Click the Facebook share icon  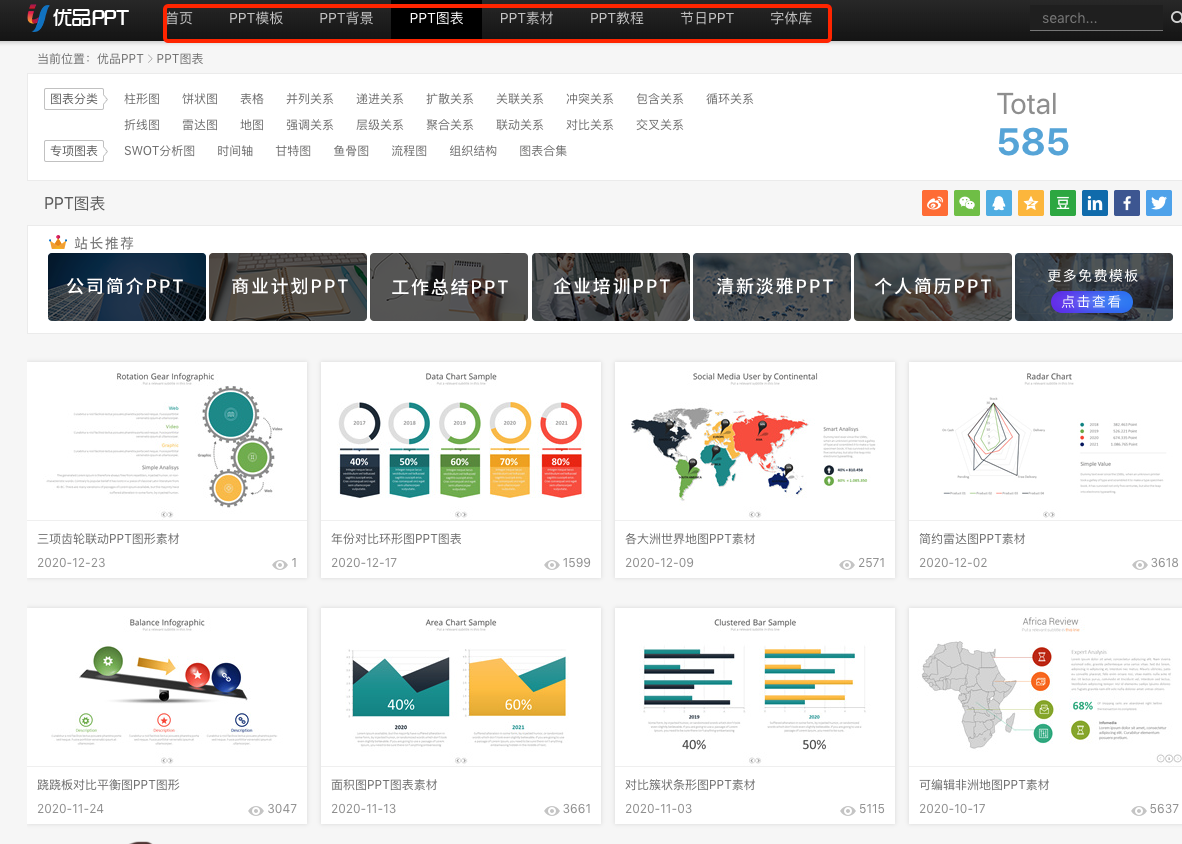[1126, 202]
